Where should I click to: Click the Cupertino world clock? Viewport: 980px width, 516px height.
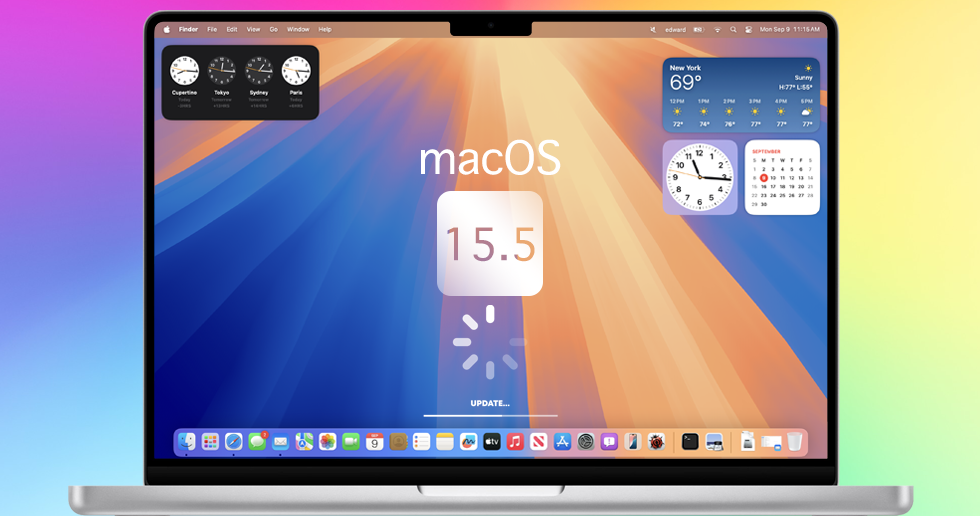tap(184, 71)
